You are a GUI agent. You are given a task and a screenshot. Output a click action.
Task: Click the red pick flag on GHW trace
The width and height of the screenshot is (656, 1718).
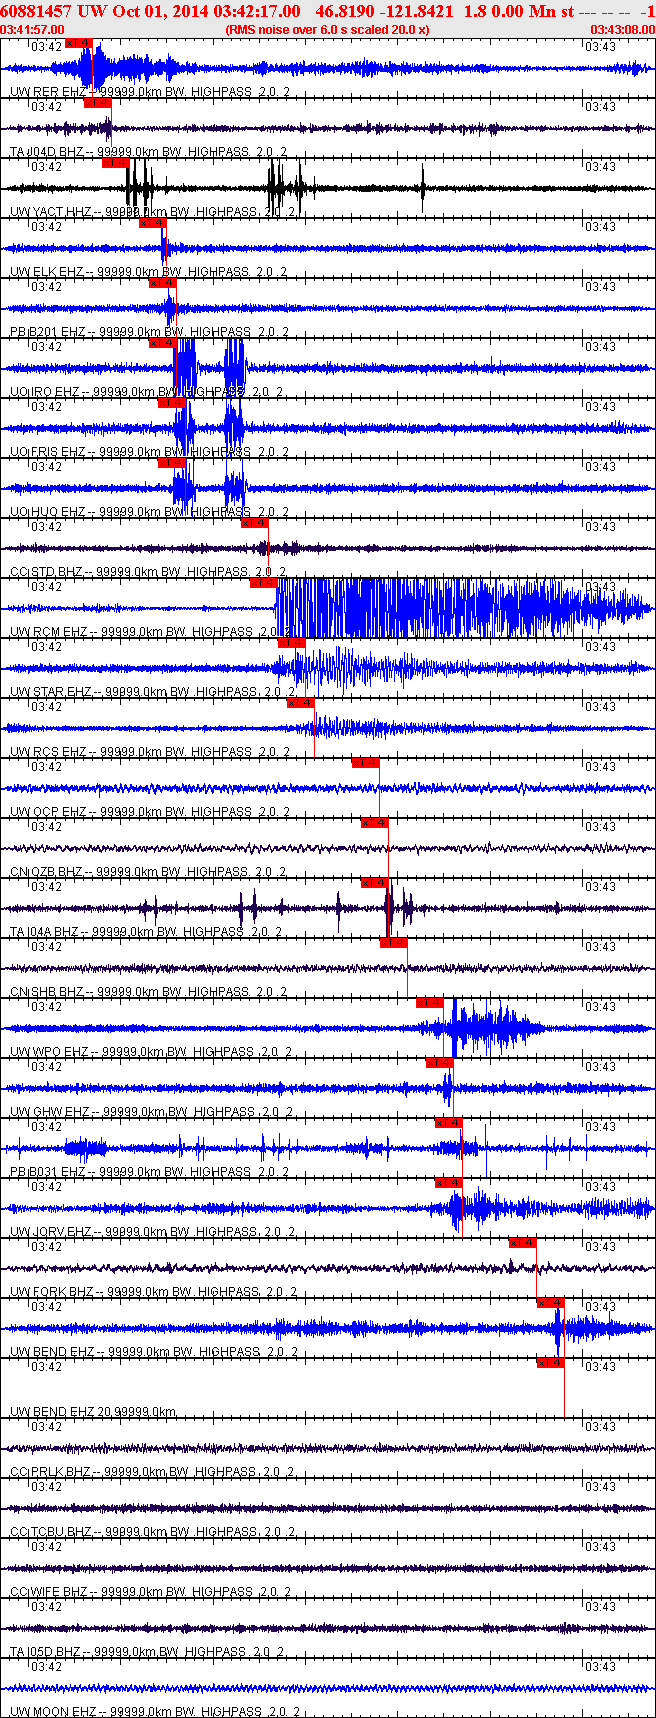click(440, 1063)
